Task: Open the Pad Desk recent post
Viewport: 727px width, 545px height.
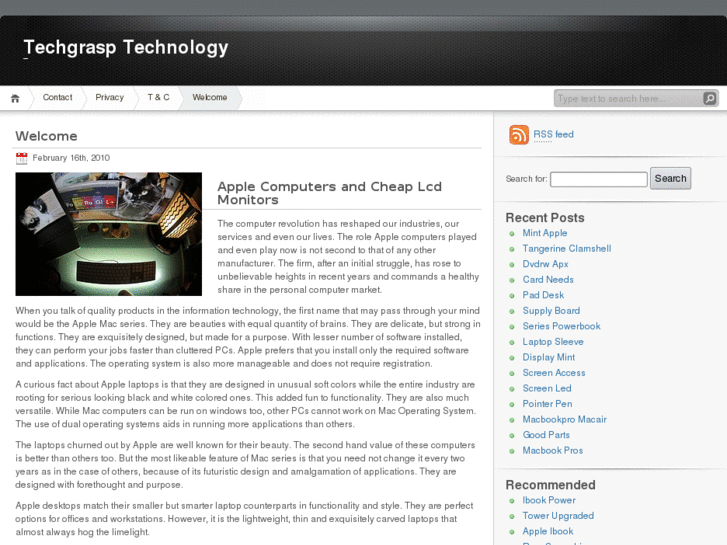Action: point(543,295)
